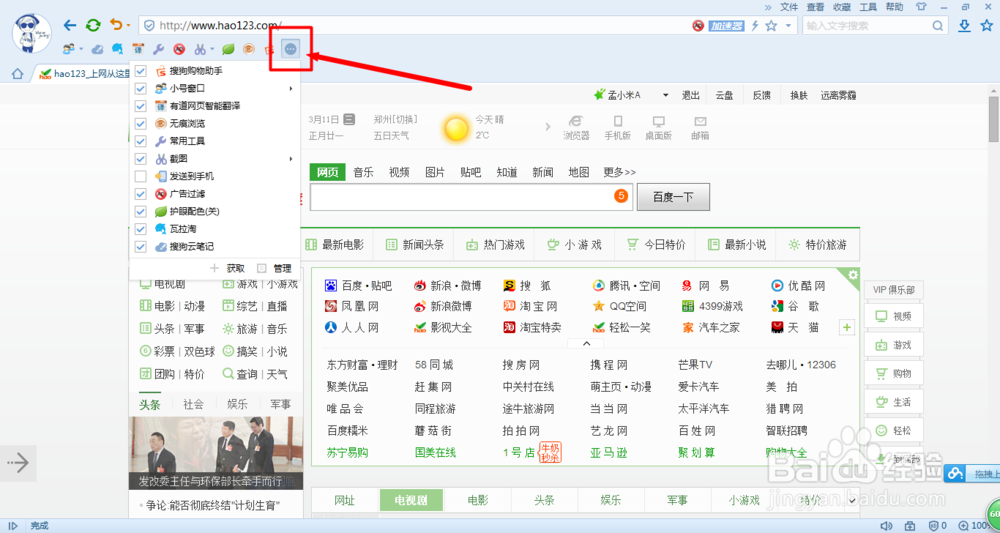Open the dropdown arrow beside undo icon
1000x533 pixels.
click(x=128, y=26)
